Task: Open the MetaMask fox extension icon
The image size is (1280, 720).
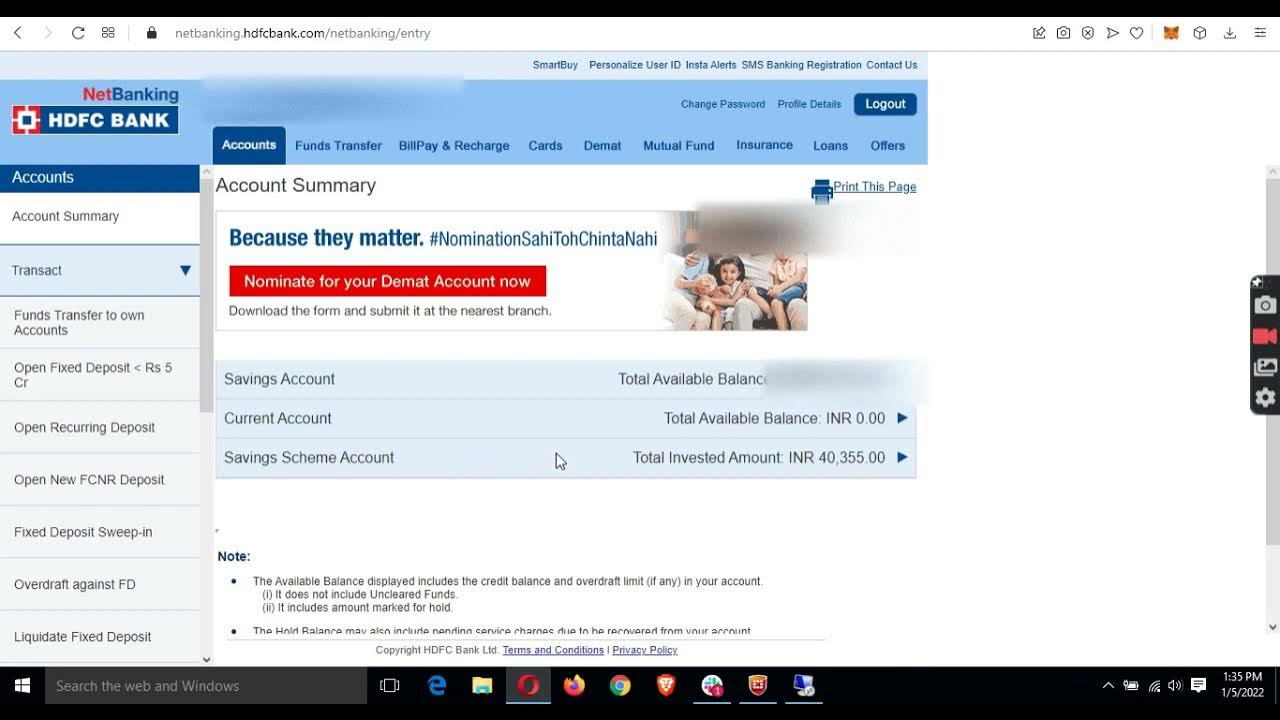Action: pyautogui.click(x=1171, y=33)
